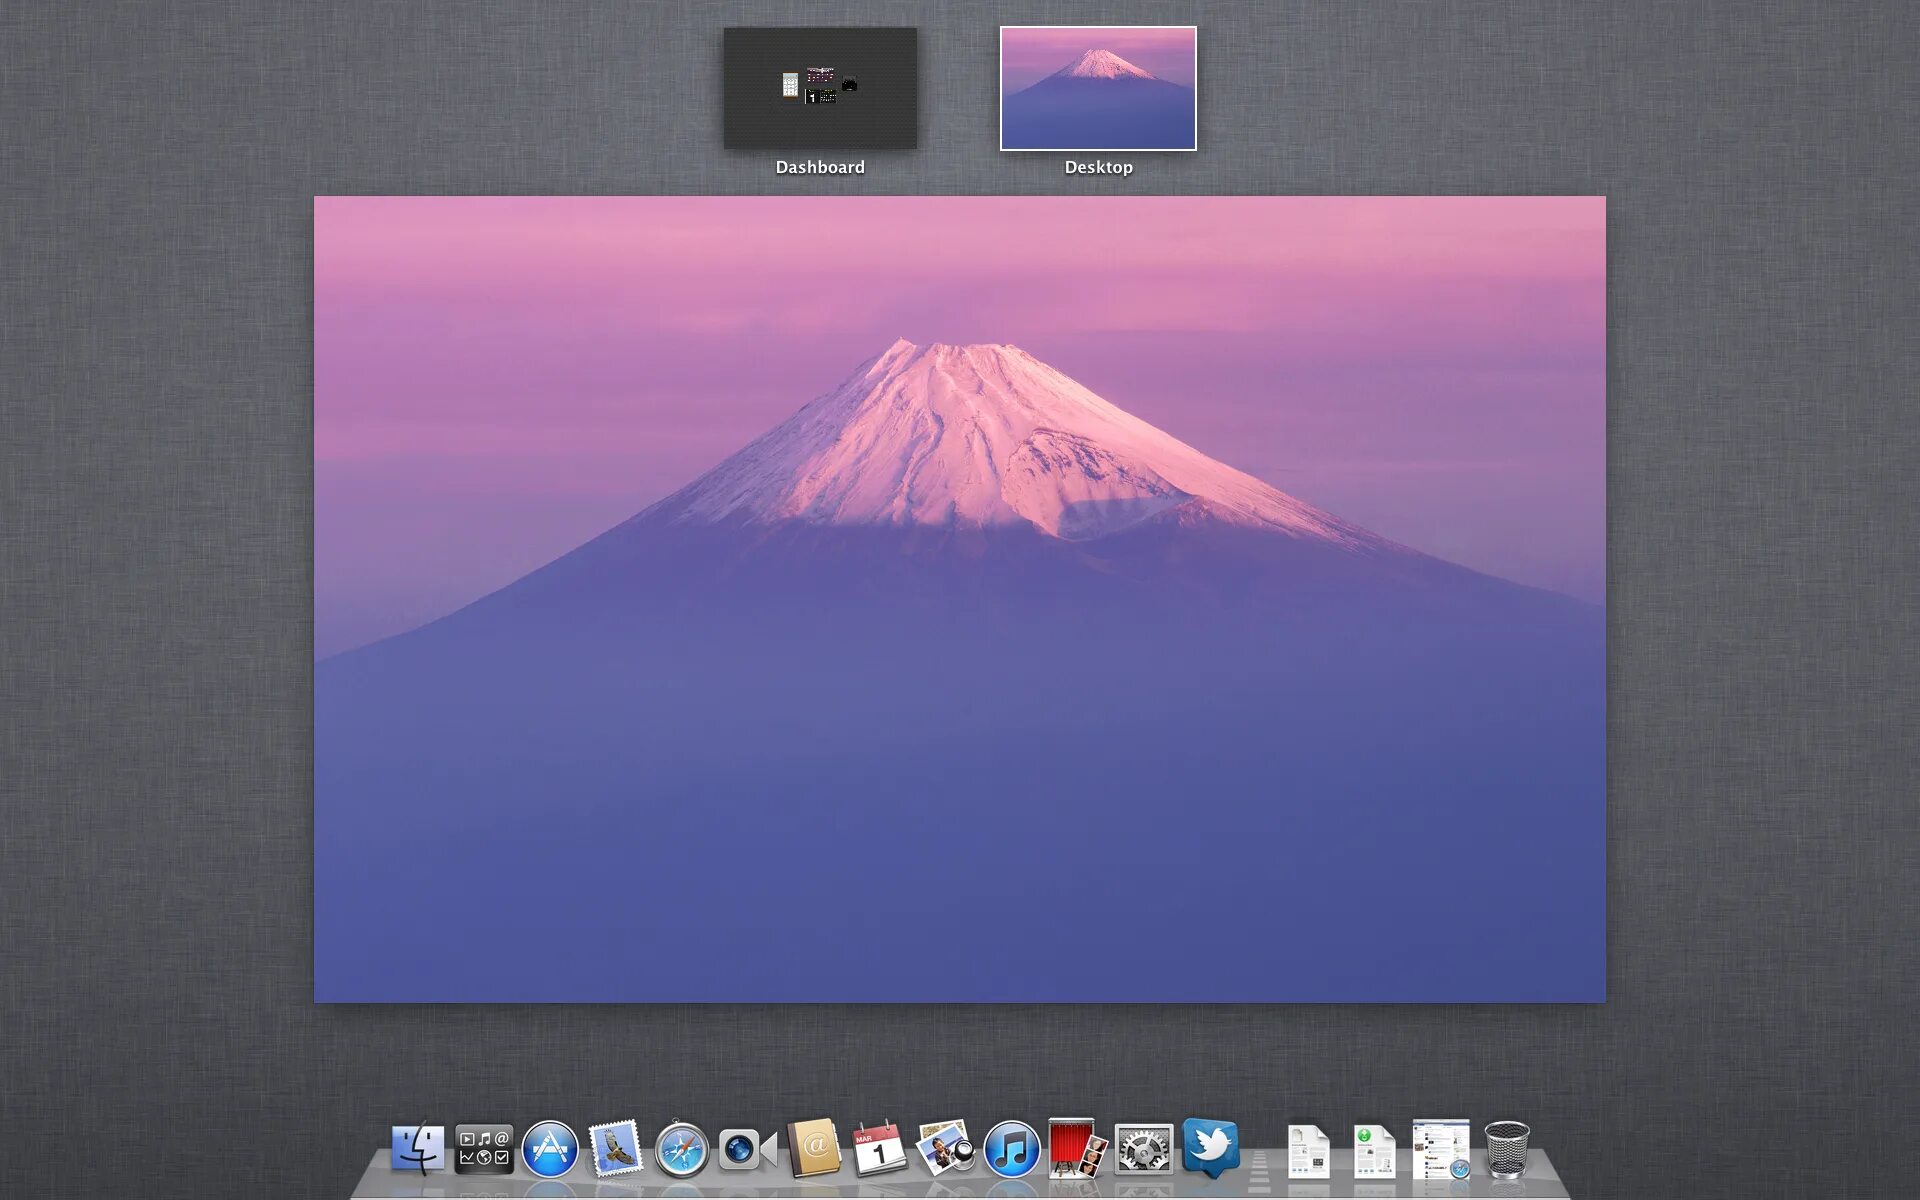Screen dimensions: 1920x1200
Task: Open System Preferences gear icon
Action: 1143,1149
